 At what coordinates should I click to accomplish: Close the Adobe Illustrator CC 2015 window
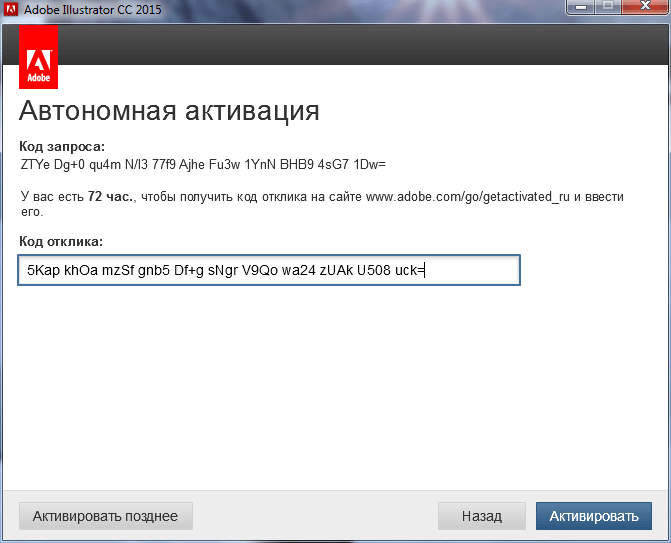tap(645, 6)
